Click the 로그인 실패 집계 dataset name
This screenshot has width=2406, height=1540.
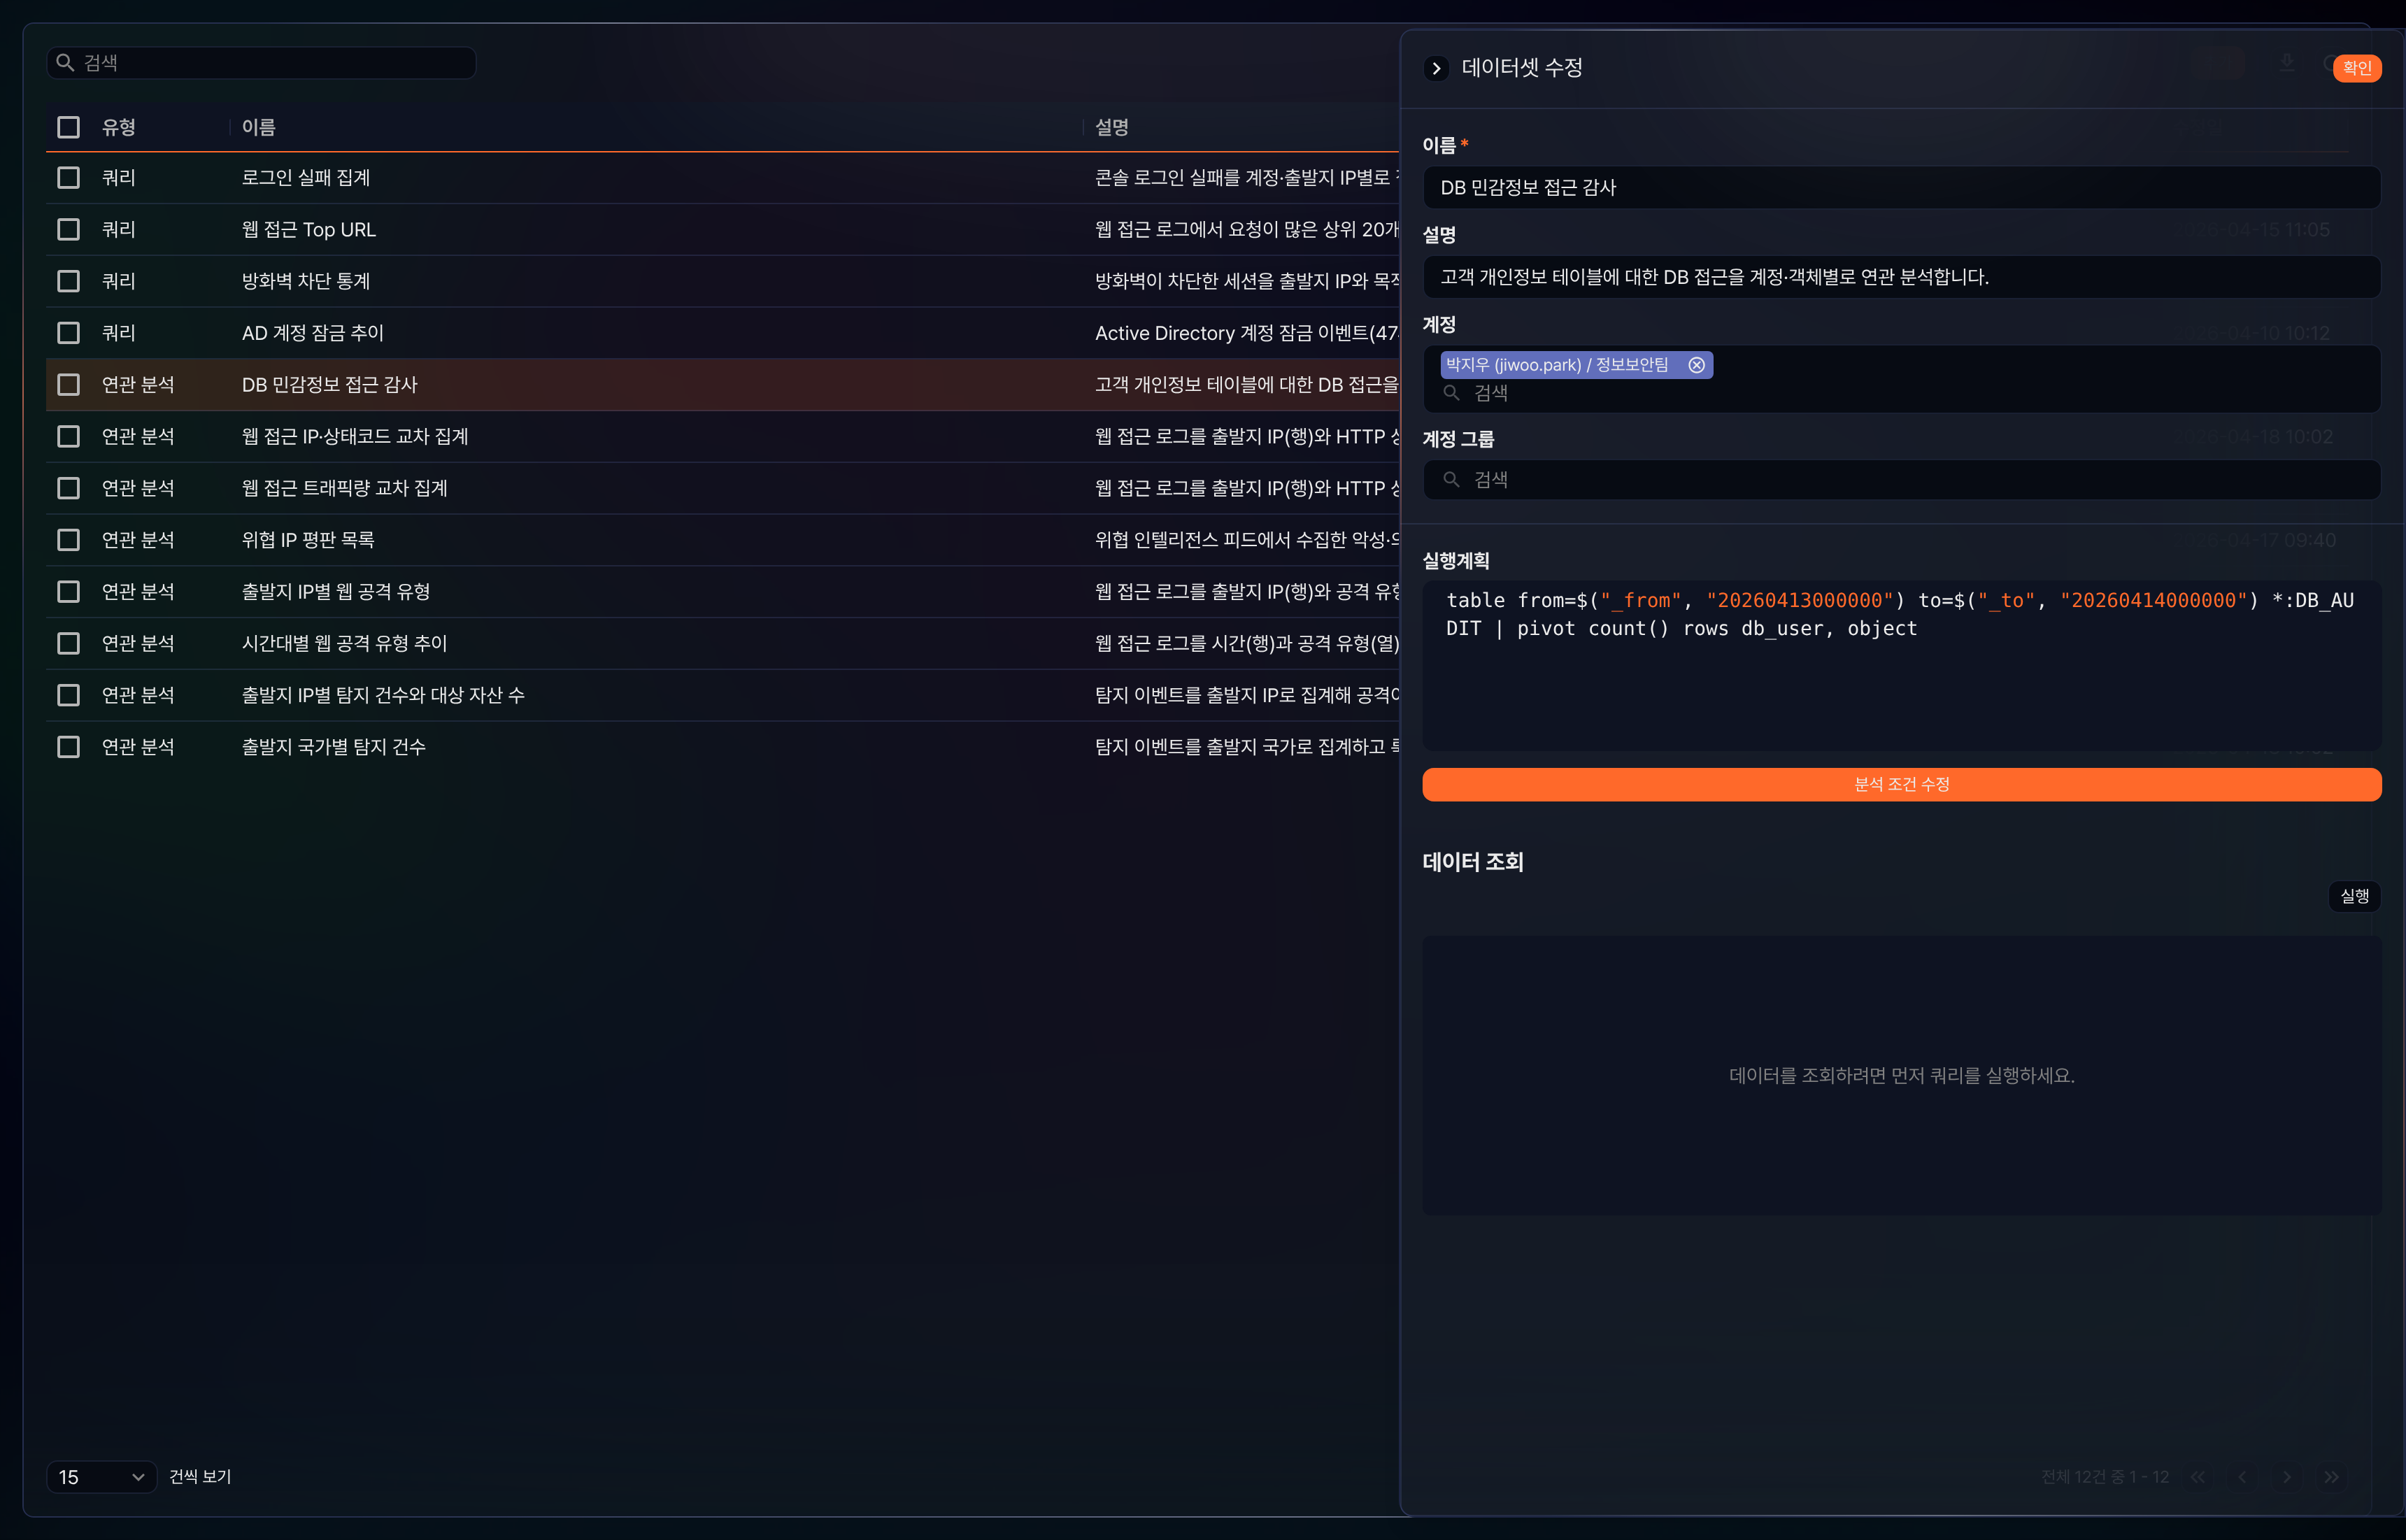(306, 178)
